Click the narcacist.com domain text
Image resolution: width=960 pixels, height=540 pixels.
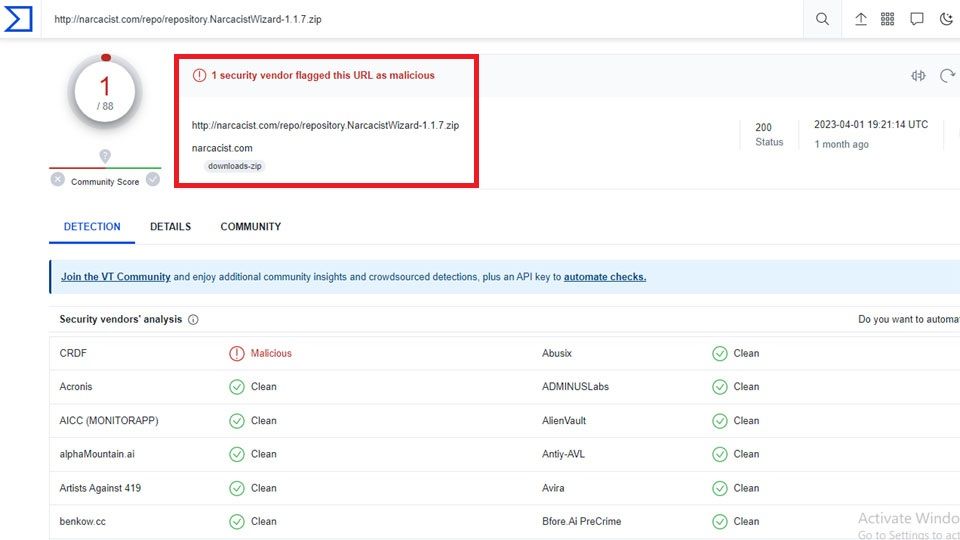pyautogui.click(x=222, y=148)
